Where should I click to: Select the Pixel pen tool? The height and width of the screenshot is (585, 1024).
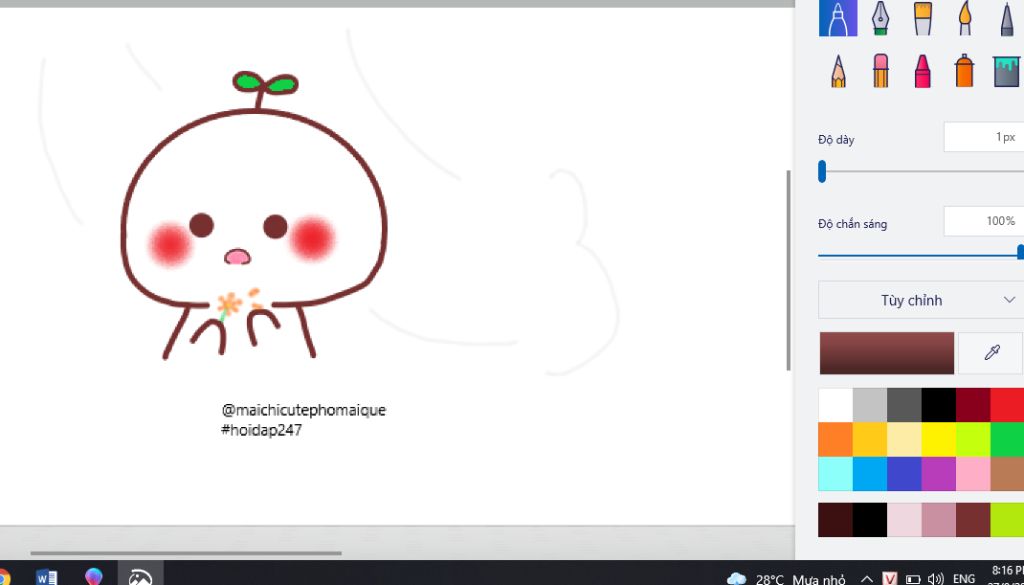click(1006, 18)
